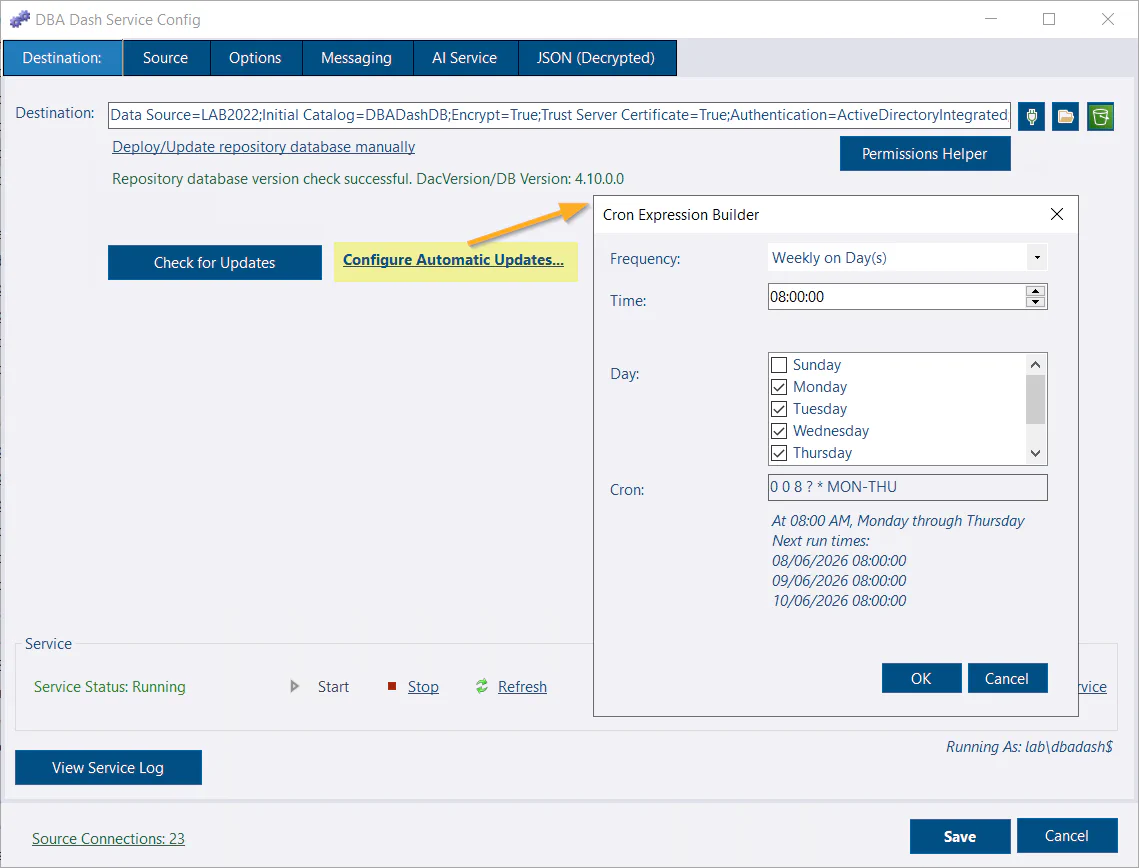
Task: Click the green Refresh arrows icon
Action: (482, 686)
